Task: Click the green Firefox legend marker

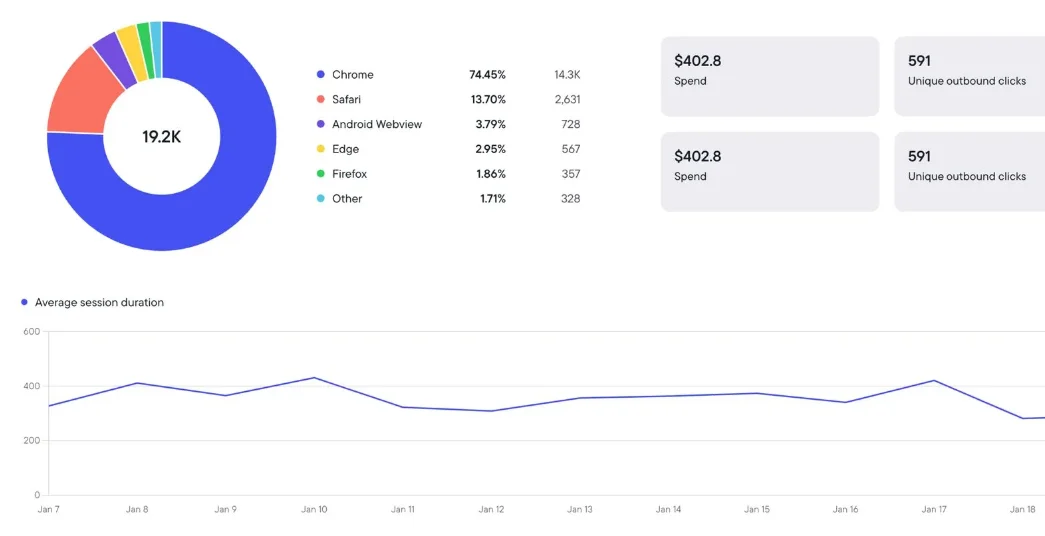Action: [320, 174]
